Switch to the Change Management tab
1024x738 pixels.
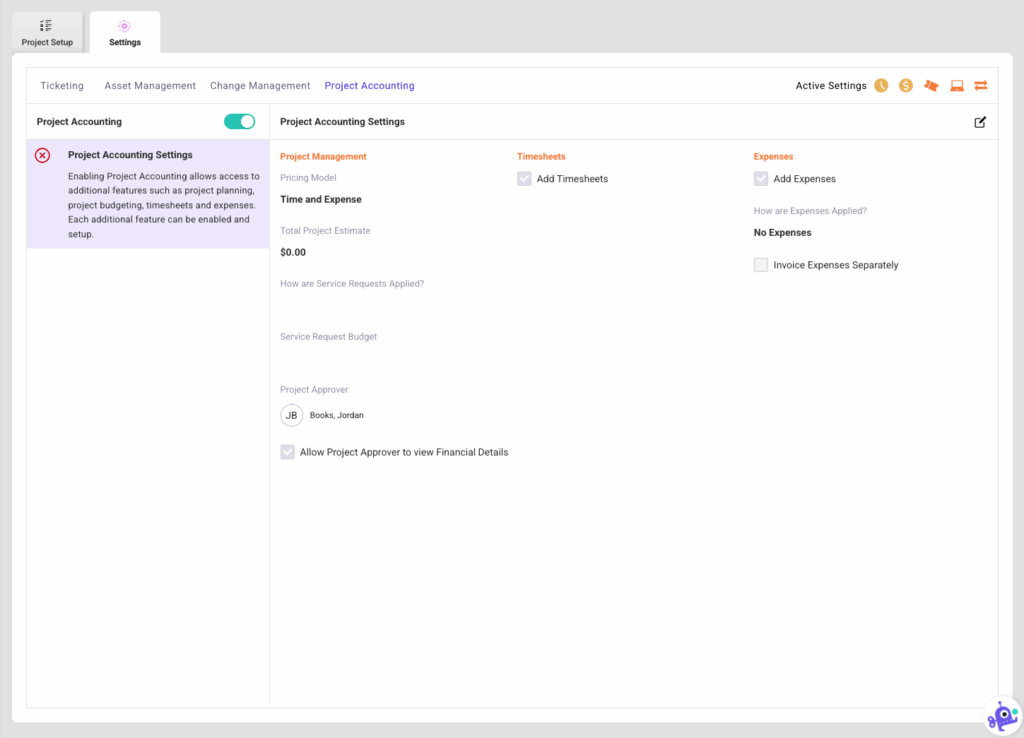[x=260, y=85]
